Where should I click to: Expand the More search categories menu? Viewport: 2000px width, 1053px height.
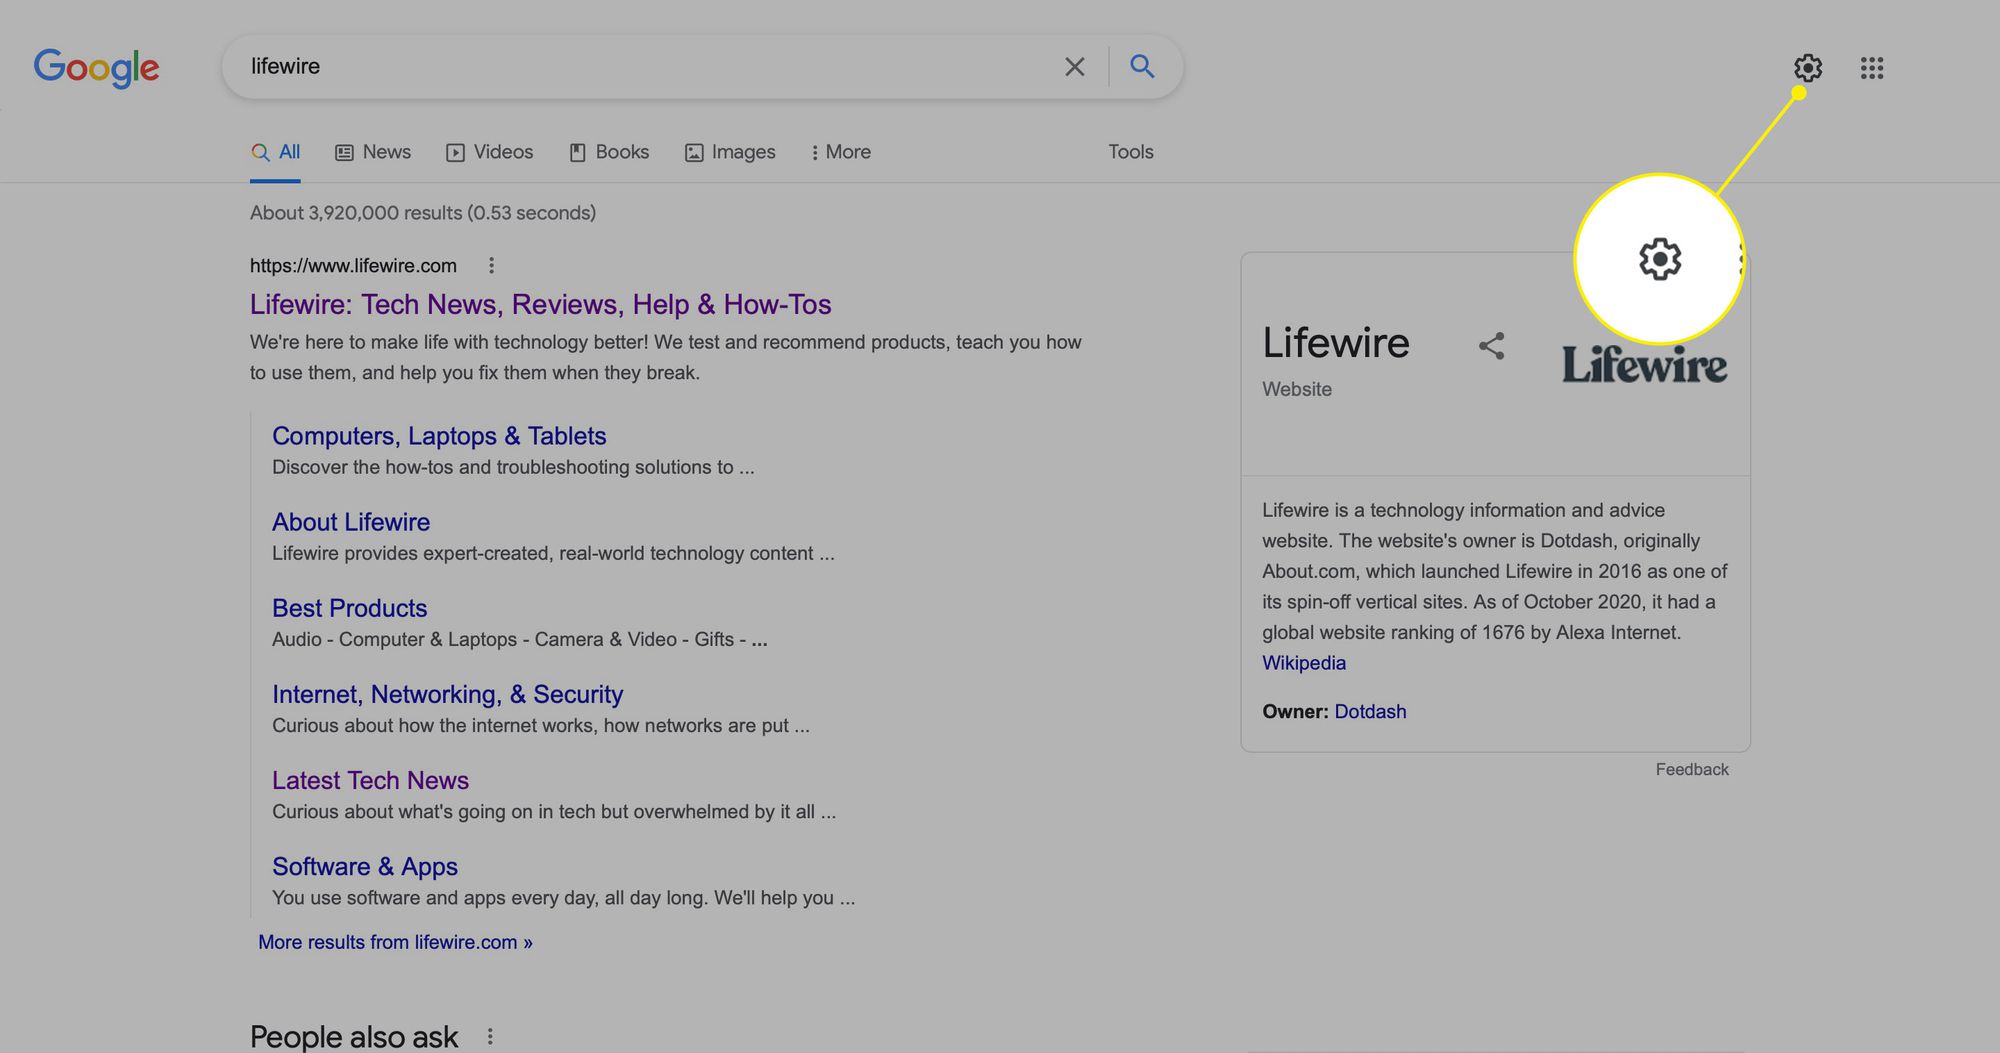pos(840,152)
